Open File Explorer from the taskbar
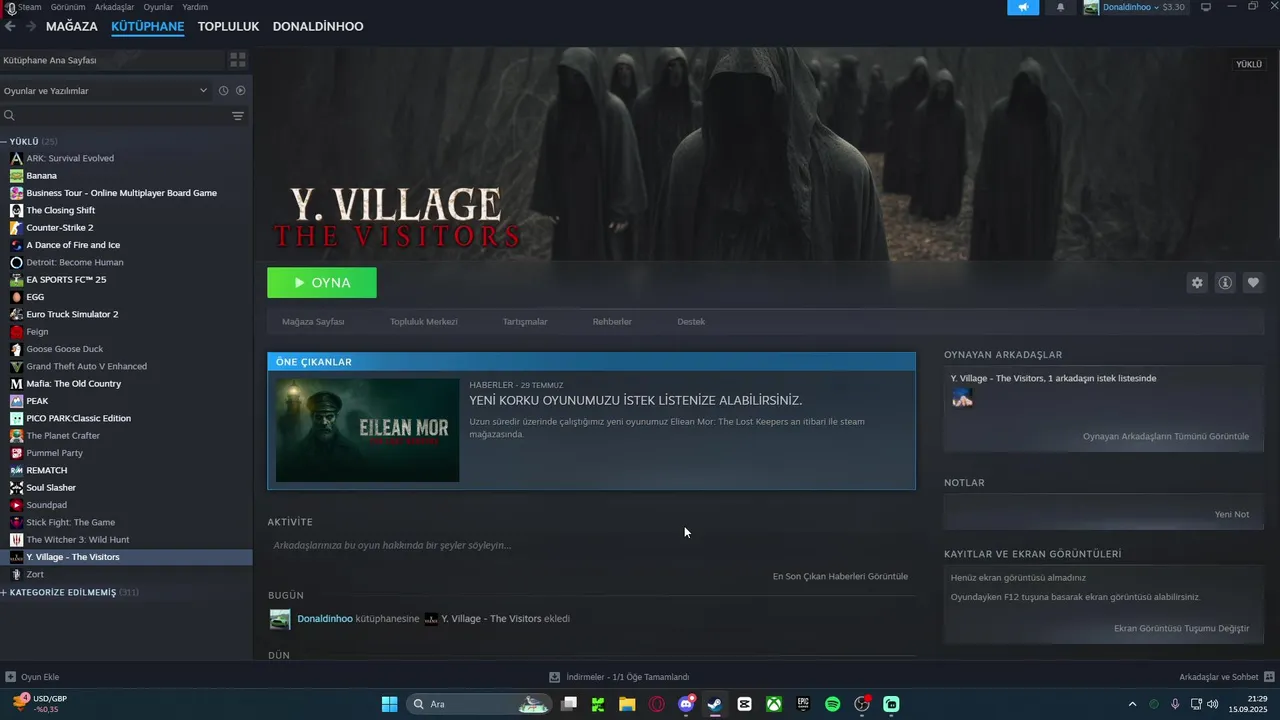This screenshot has width=1280, height=720. (x=627, y=704)
